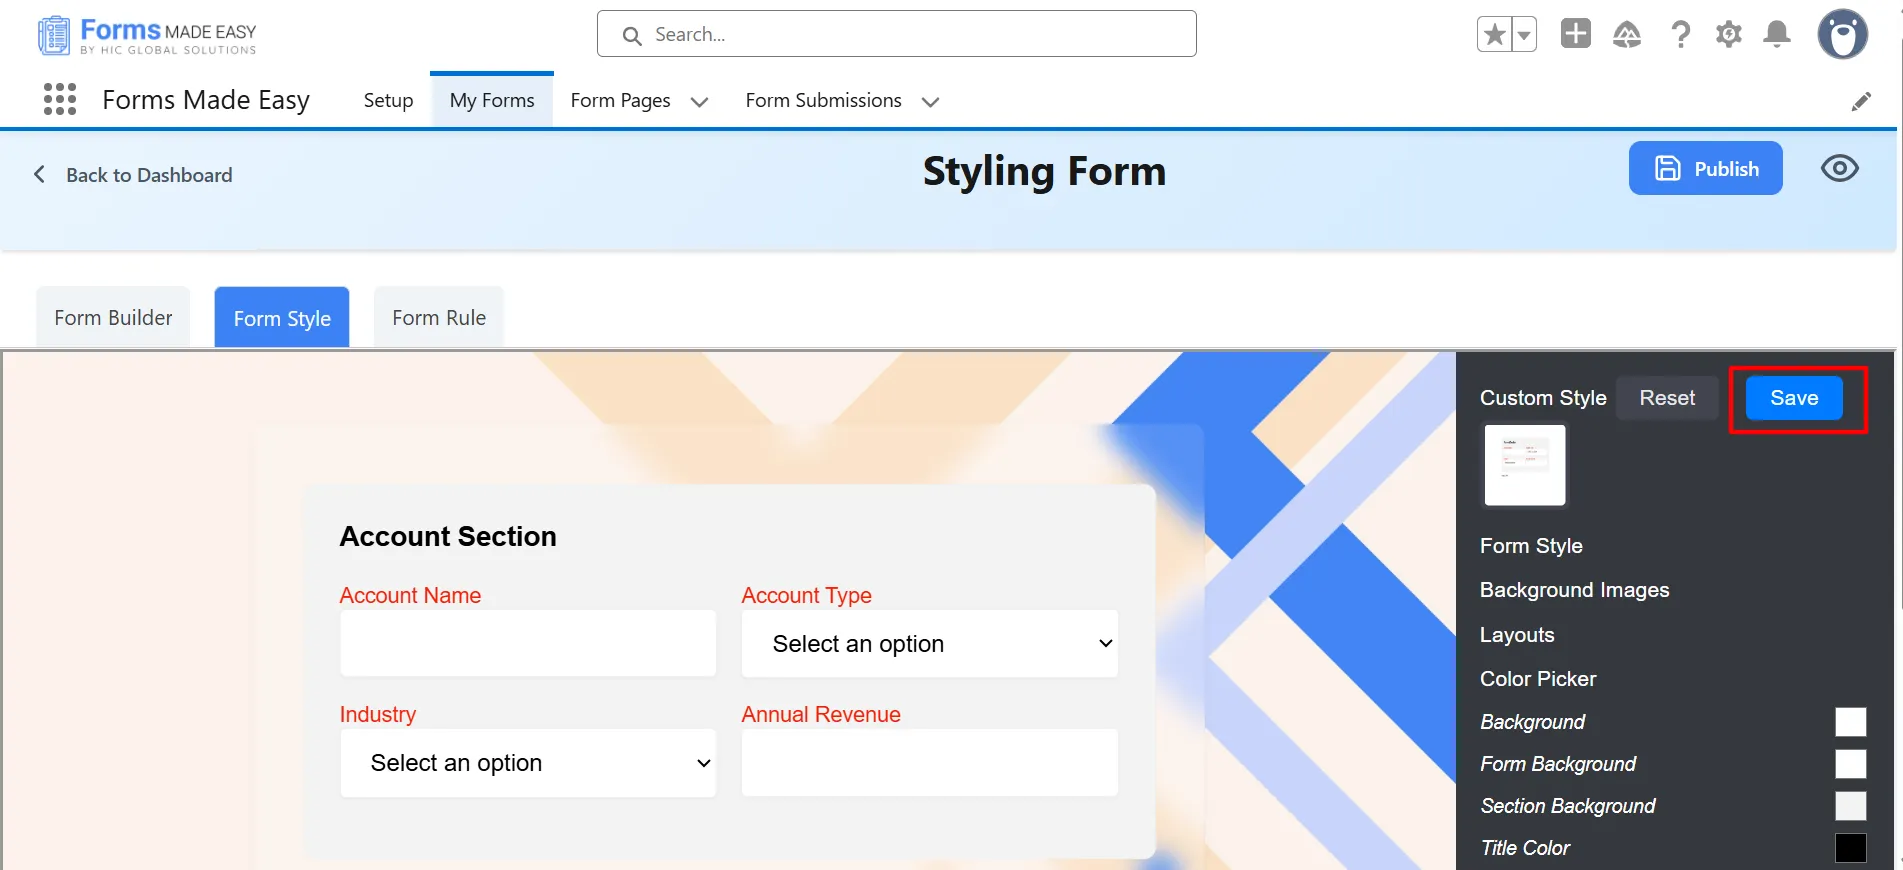View notifications bell icon

1776,35
